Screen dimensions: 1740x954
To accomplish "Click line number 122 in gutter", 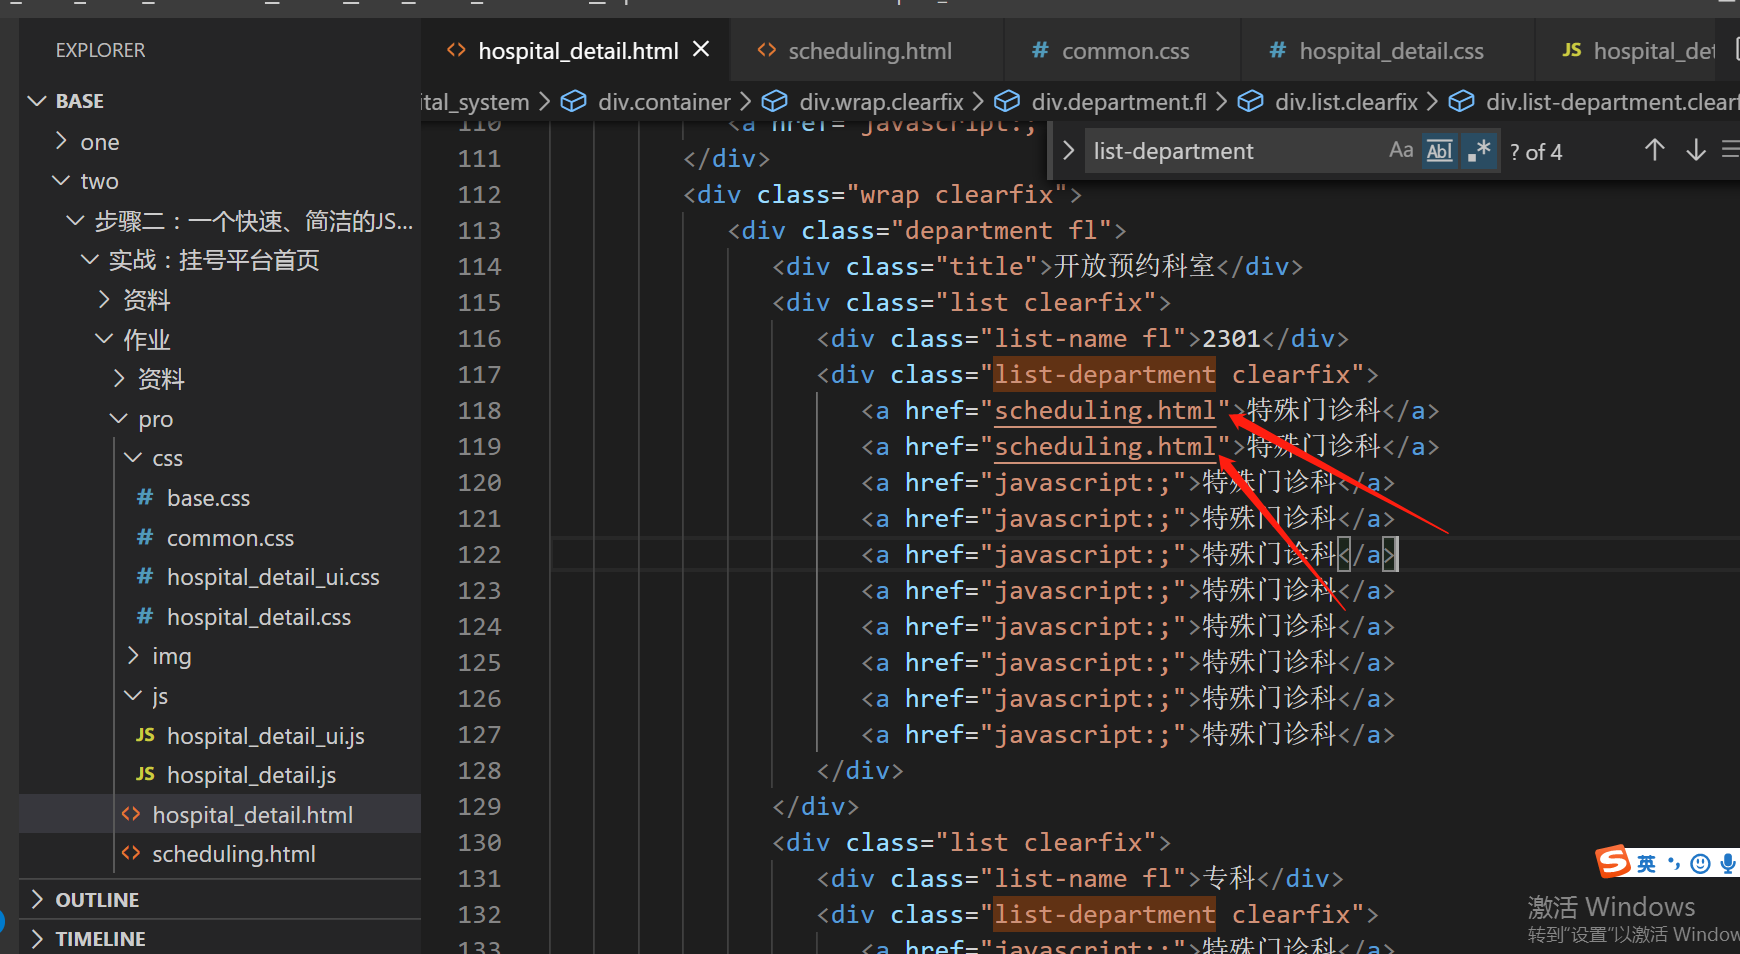I will [479, 555].
